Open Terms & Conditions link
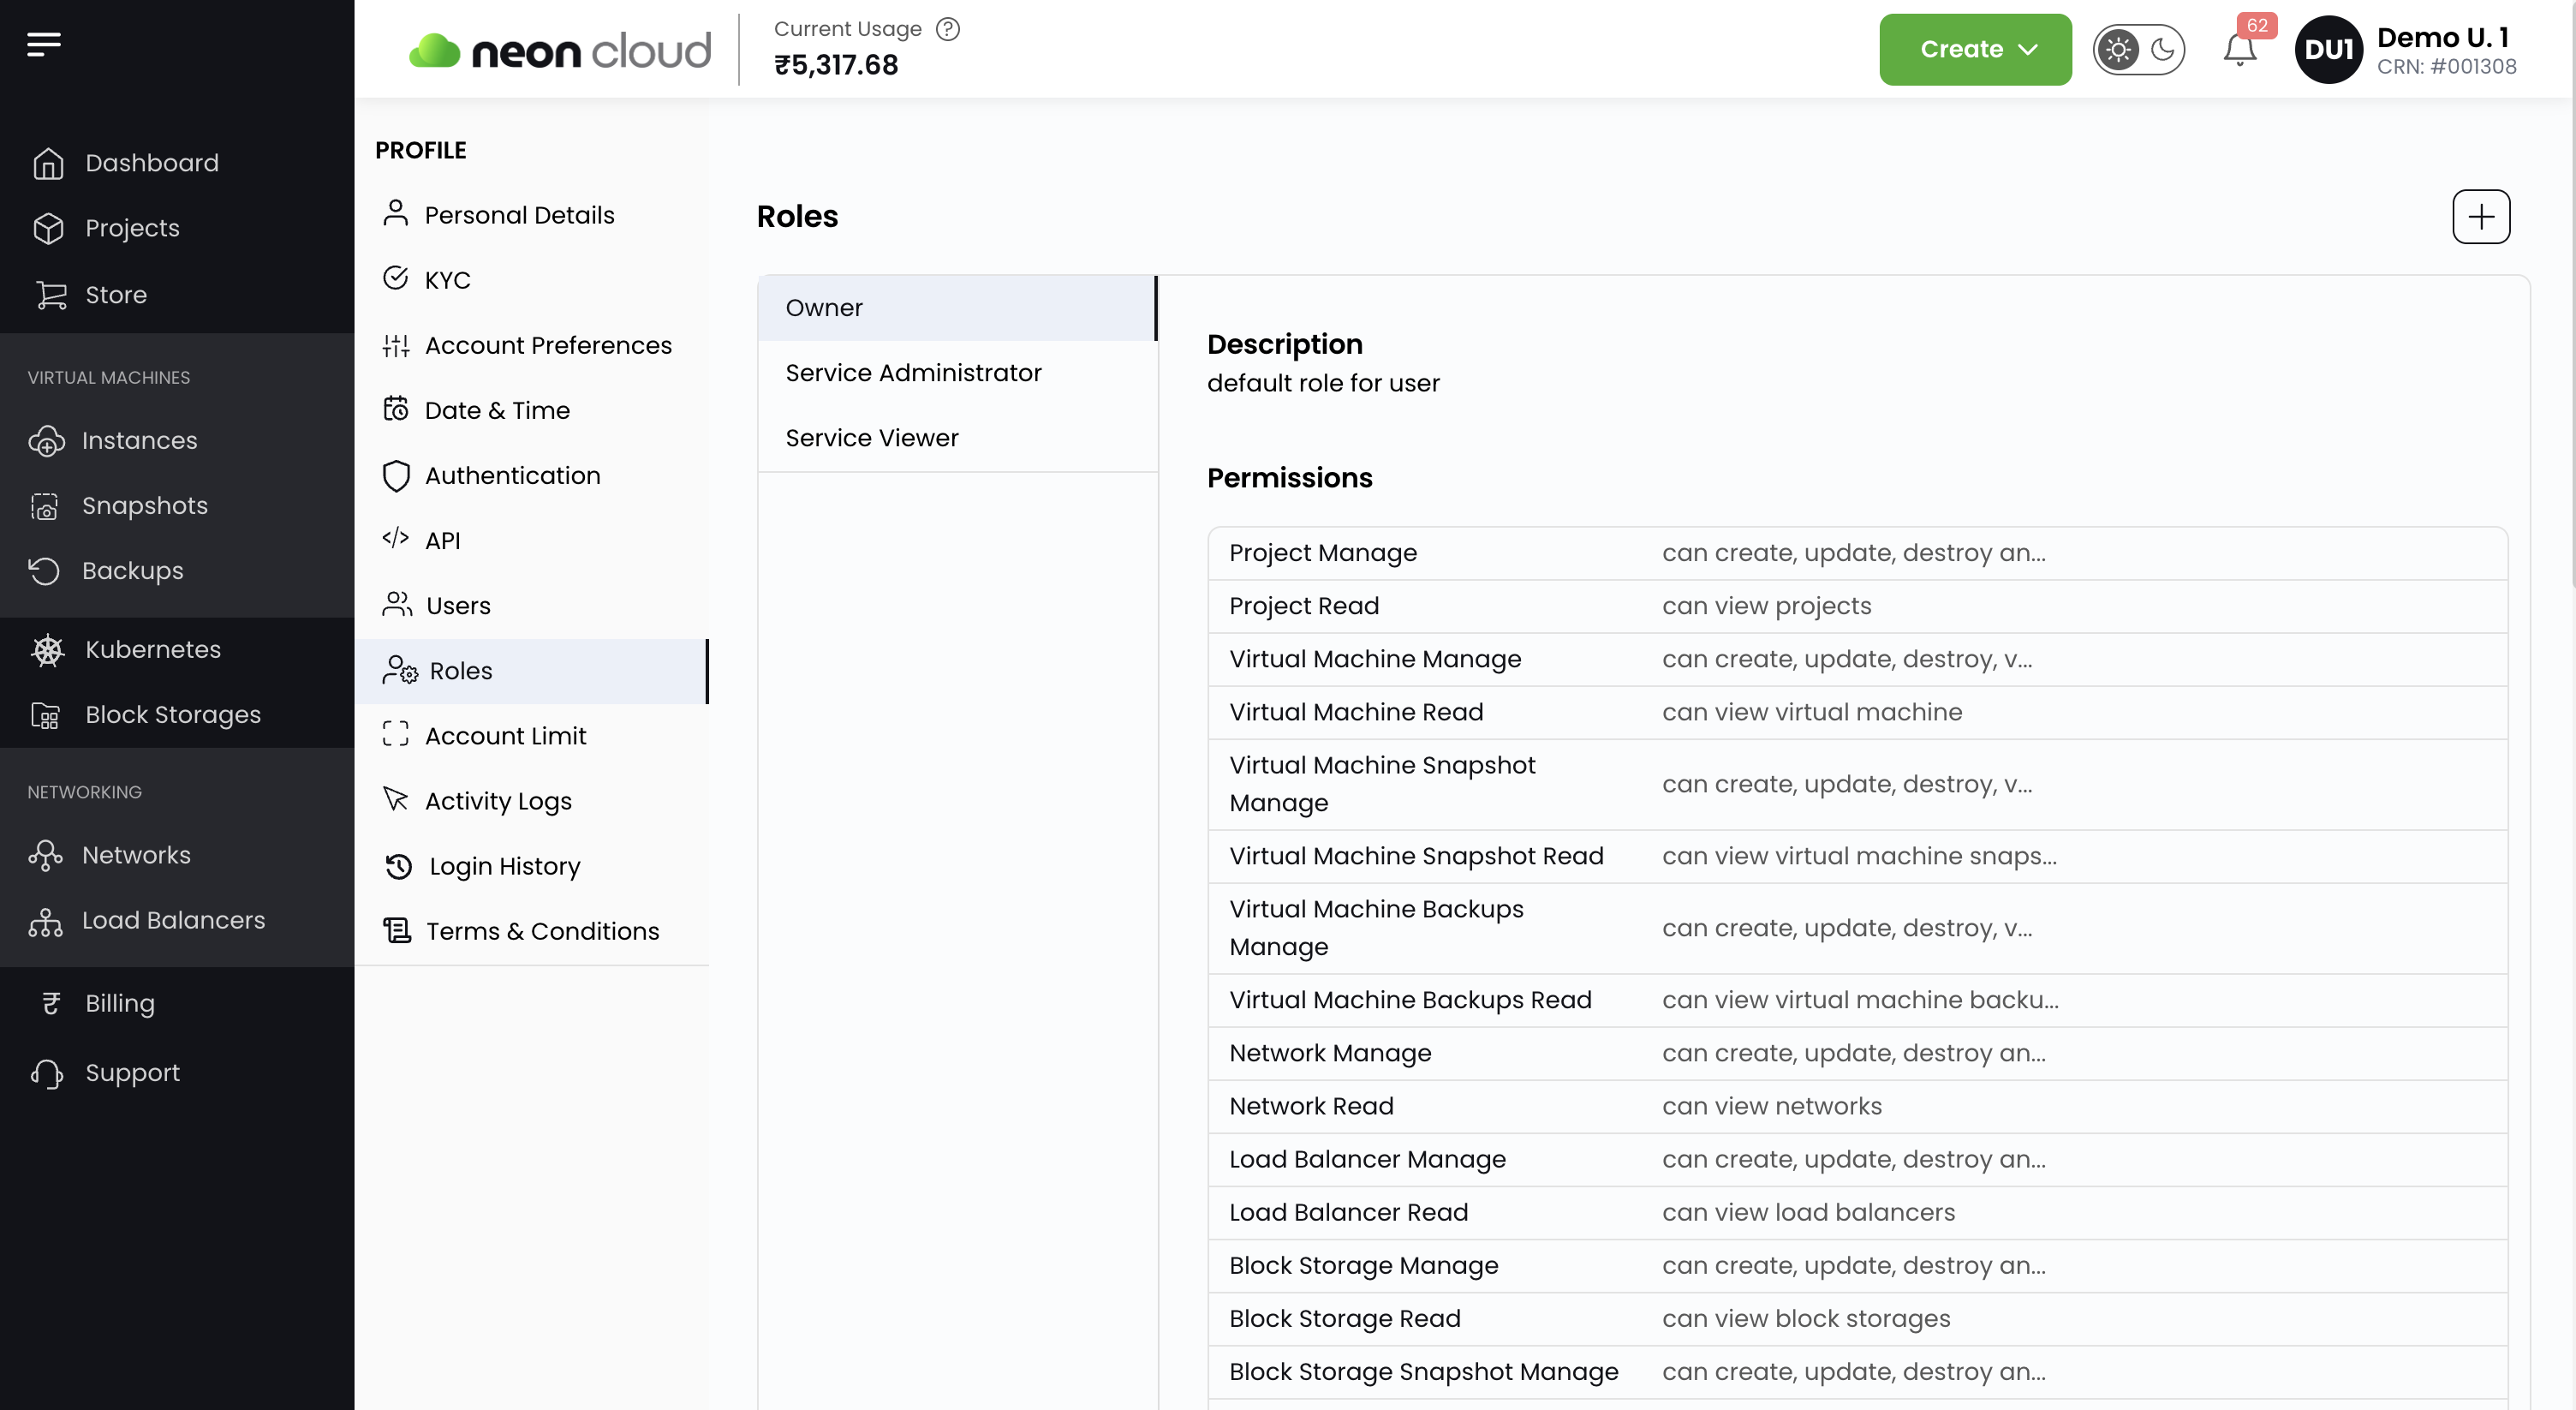Screen dimensions: 2576x1410 [542, 931]
